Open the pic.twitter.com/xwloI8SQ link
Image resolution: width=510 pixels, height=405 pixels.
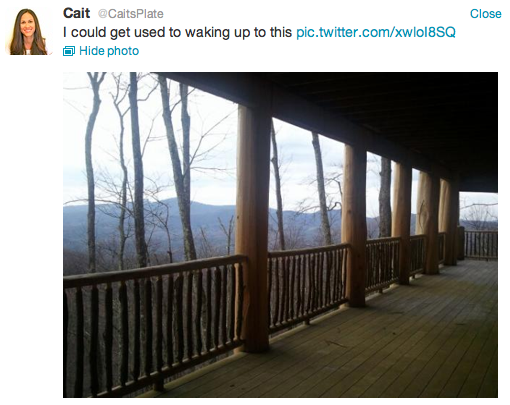(x=376, y=32)
